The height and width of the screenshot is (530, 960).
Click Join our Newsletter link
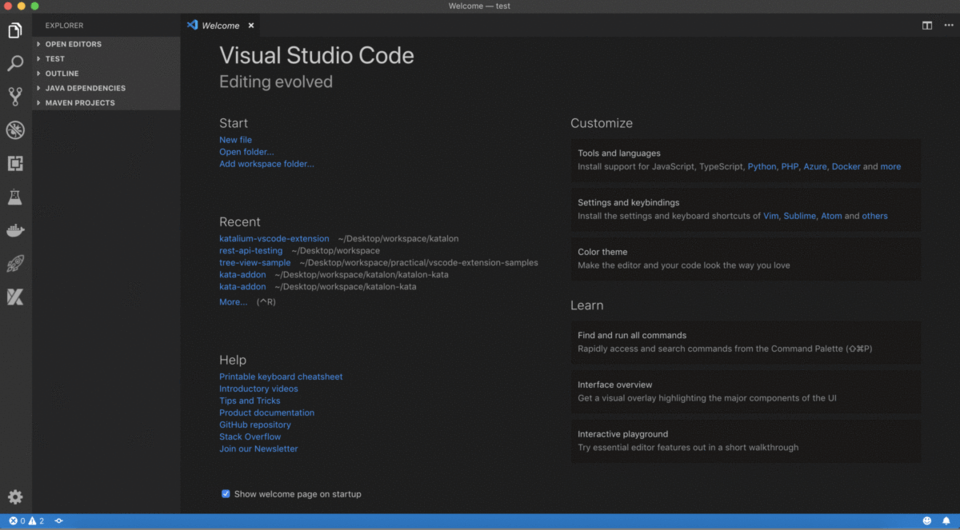click(x=258, y=449)
